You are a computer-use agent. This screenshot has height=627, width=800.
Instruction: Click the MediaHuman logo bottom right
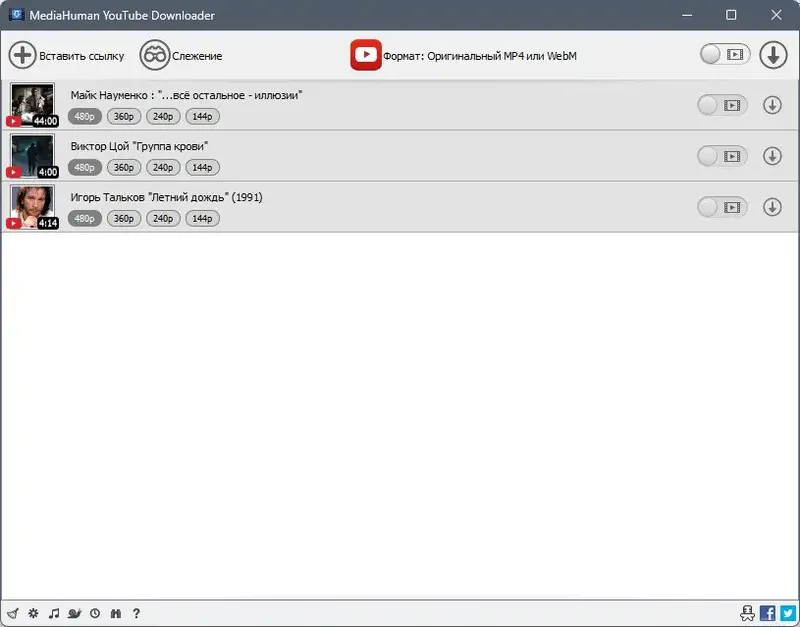[x=747, y=613]
